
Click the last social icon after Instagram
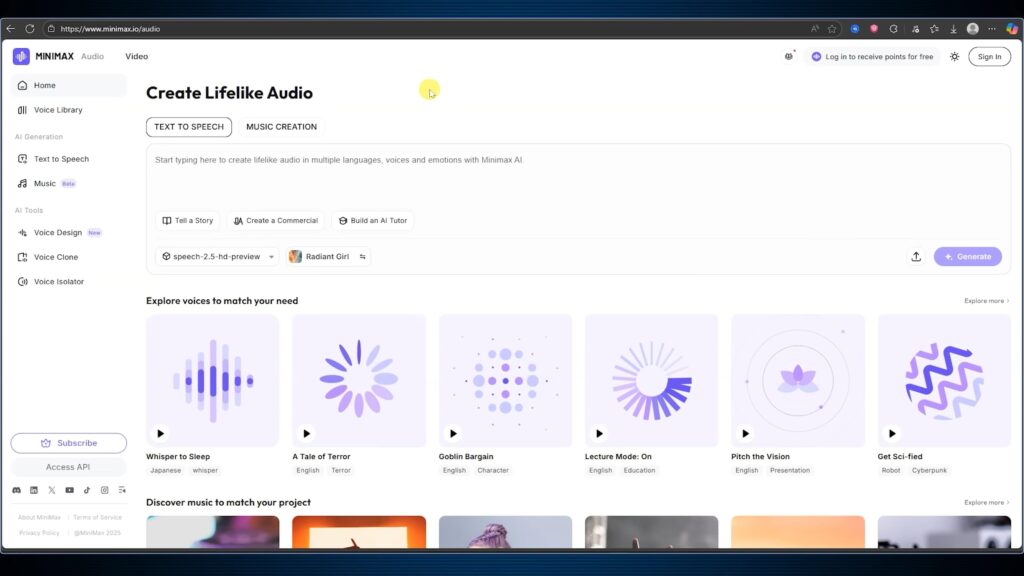(x=122, y=490)
